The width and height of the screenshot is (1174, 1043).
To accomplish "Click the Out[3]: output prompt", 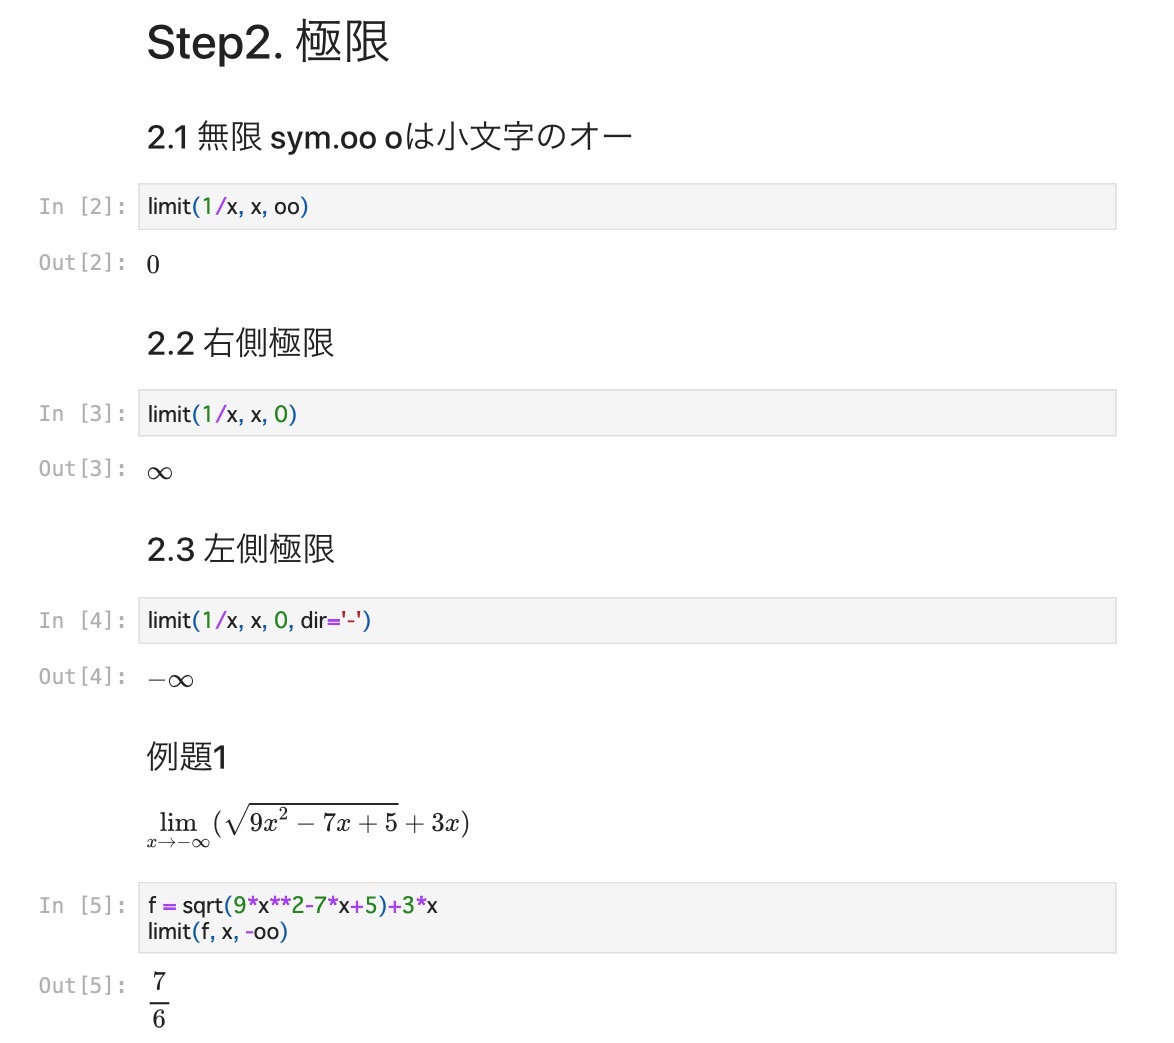I will (82, 469).
